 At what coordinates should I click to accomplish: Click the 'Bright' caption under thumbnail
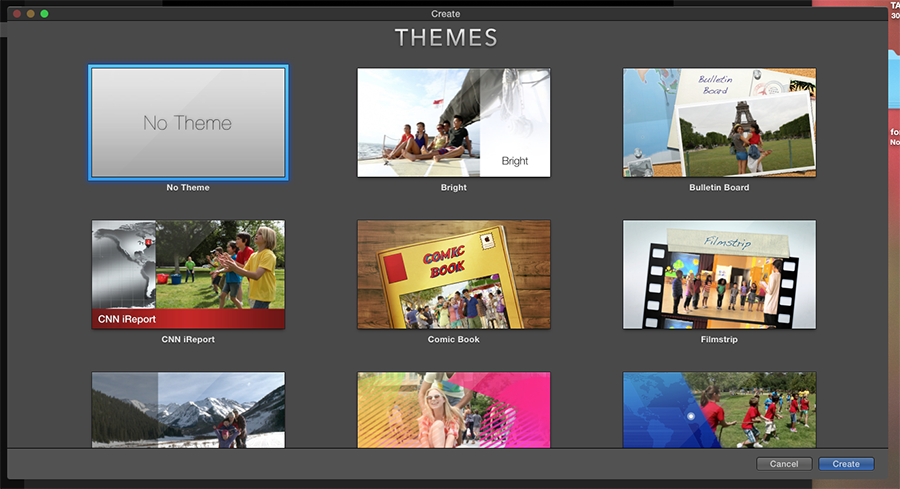453,187
